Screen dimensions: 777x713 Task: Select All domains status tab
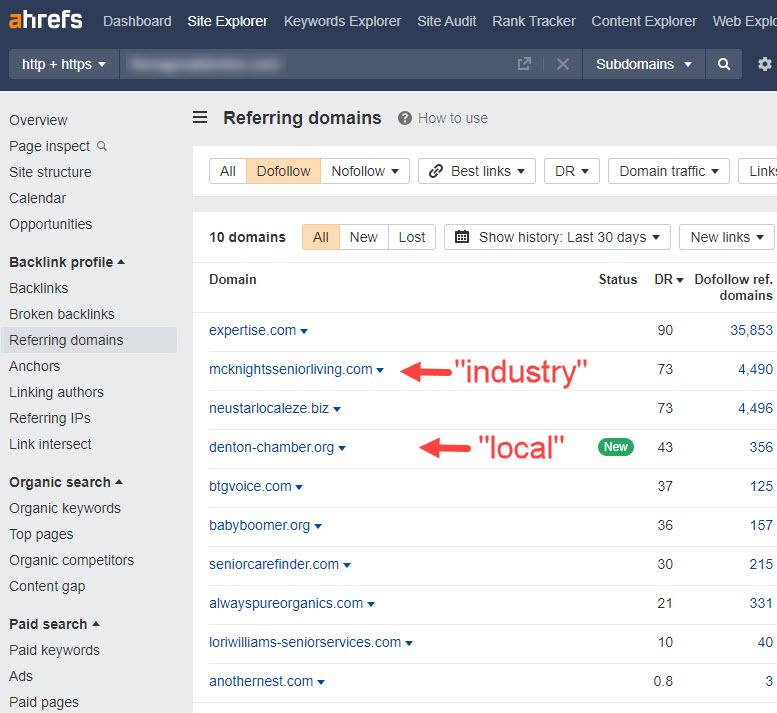321,237
